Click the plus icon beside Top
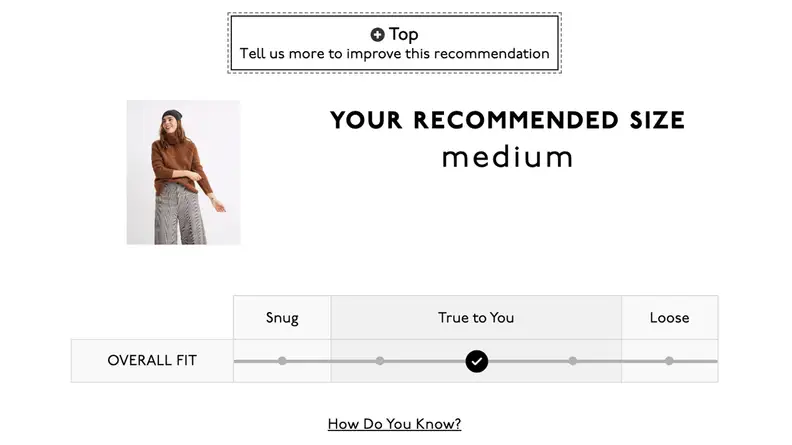Image resolution: width=792 pixels, height=445 pixels. [x=377, y=34]
